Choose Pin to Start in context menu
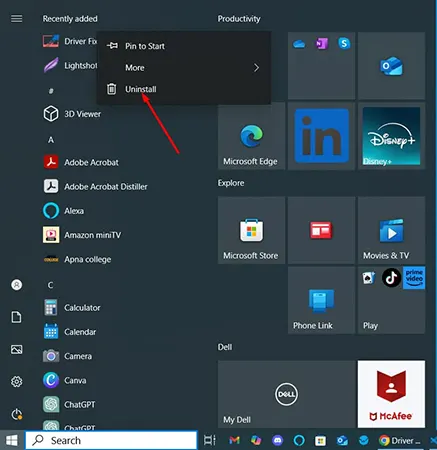437x450 pixels. click(183, 46)
